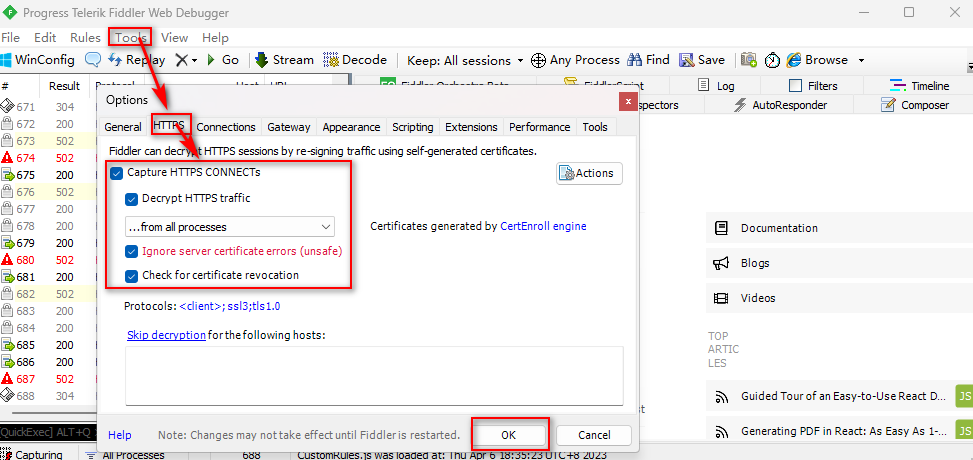
Task: Expand the Remove X dropdown arrow
Action: pos(194,61)
